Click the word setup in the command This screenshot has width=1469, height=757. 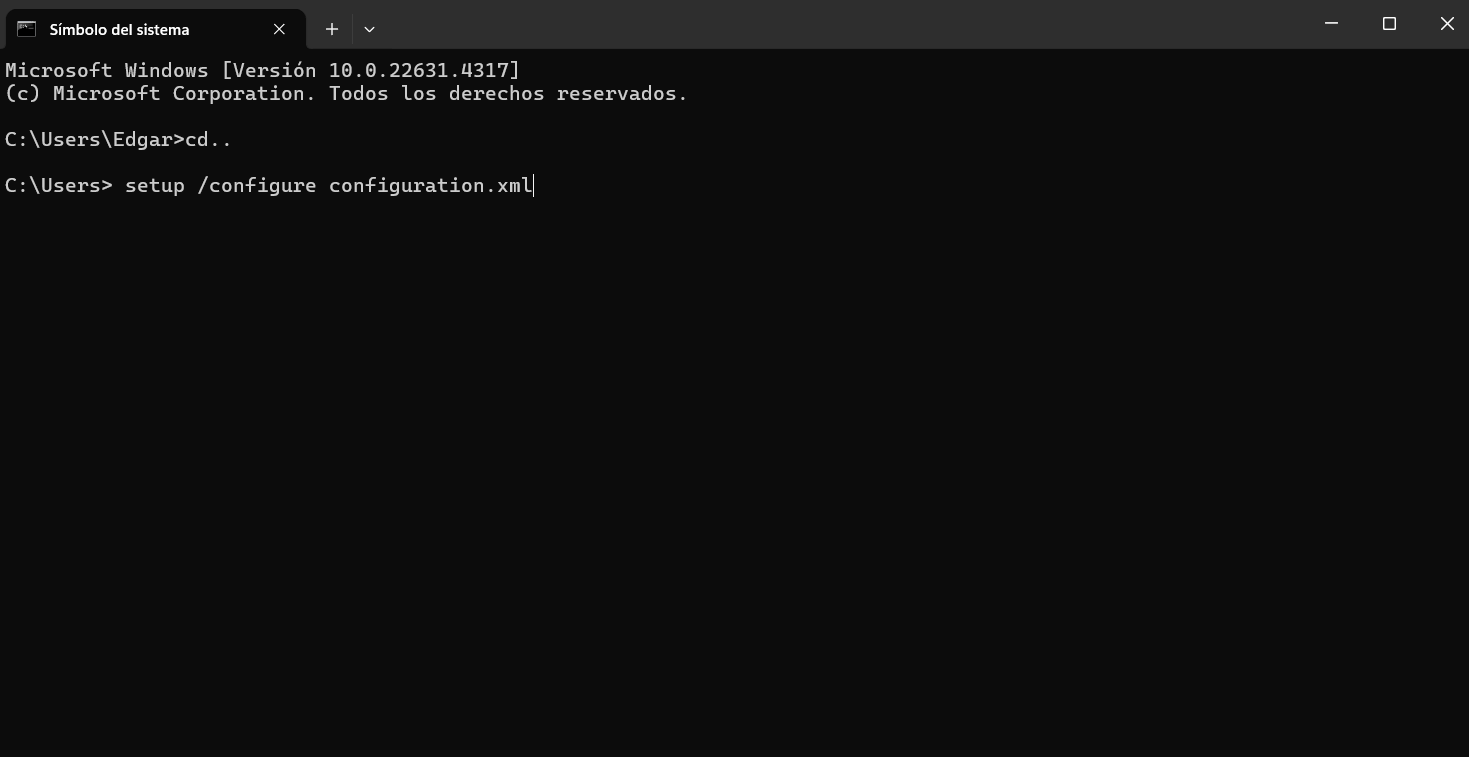(x=155, y=186)
